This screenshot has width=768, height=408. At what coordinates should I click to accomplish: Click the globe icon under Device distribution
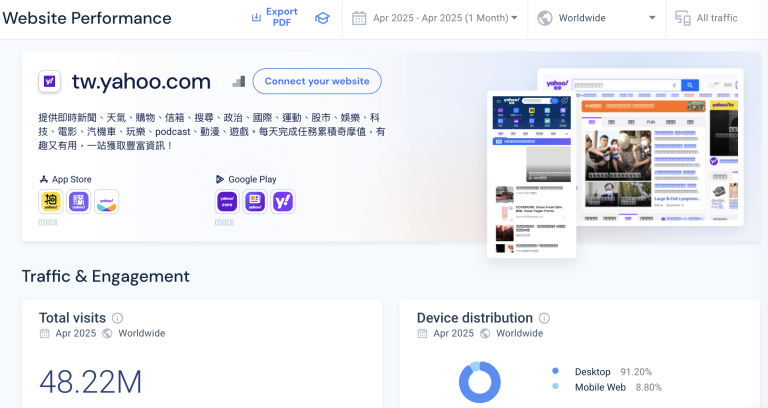coord(485,334)
